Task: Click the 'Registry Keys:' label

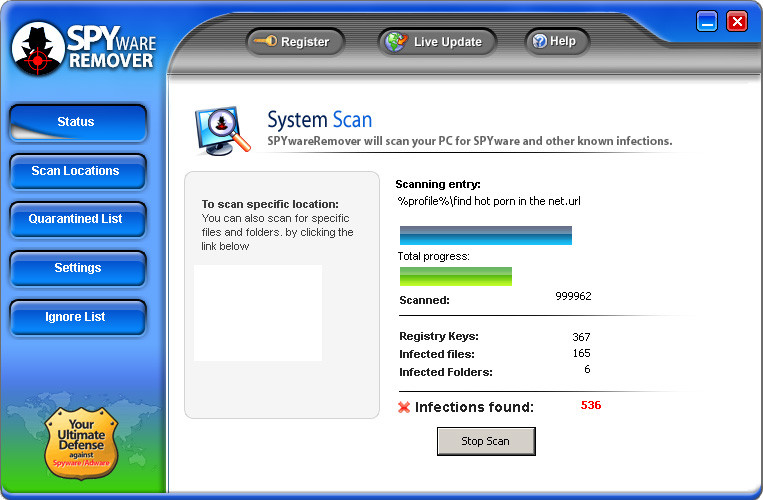Action: [x=439, y=336]
